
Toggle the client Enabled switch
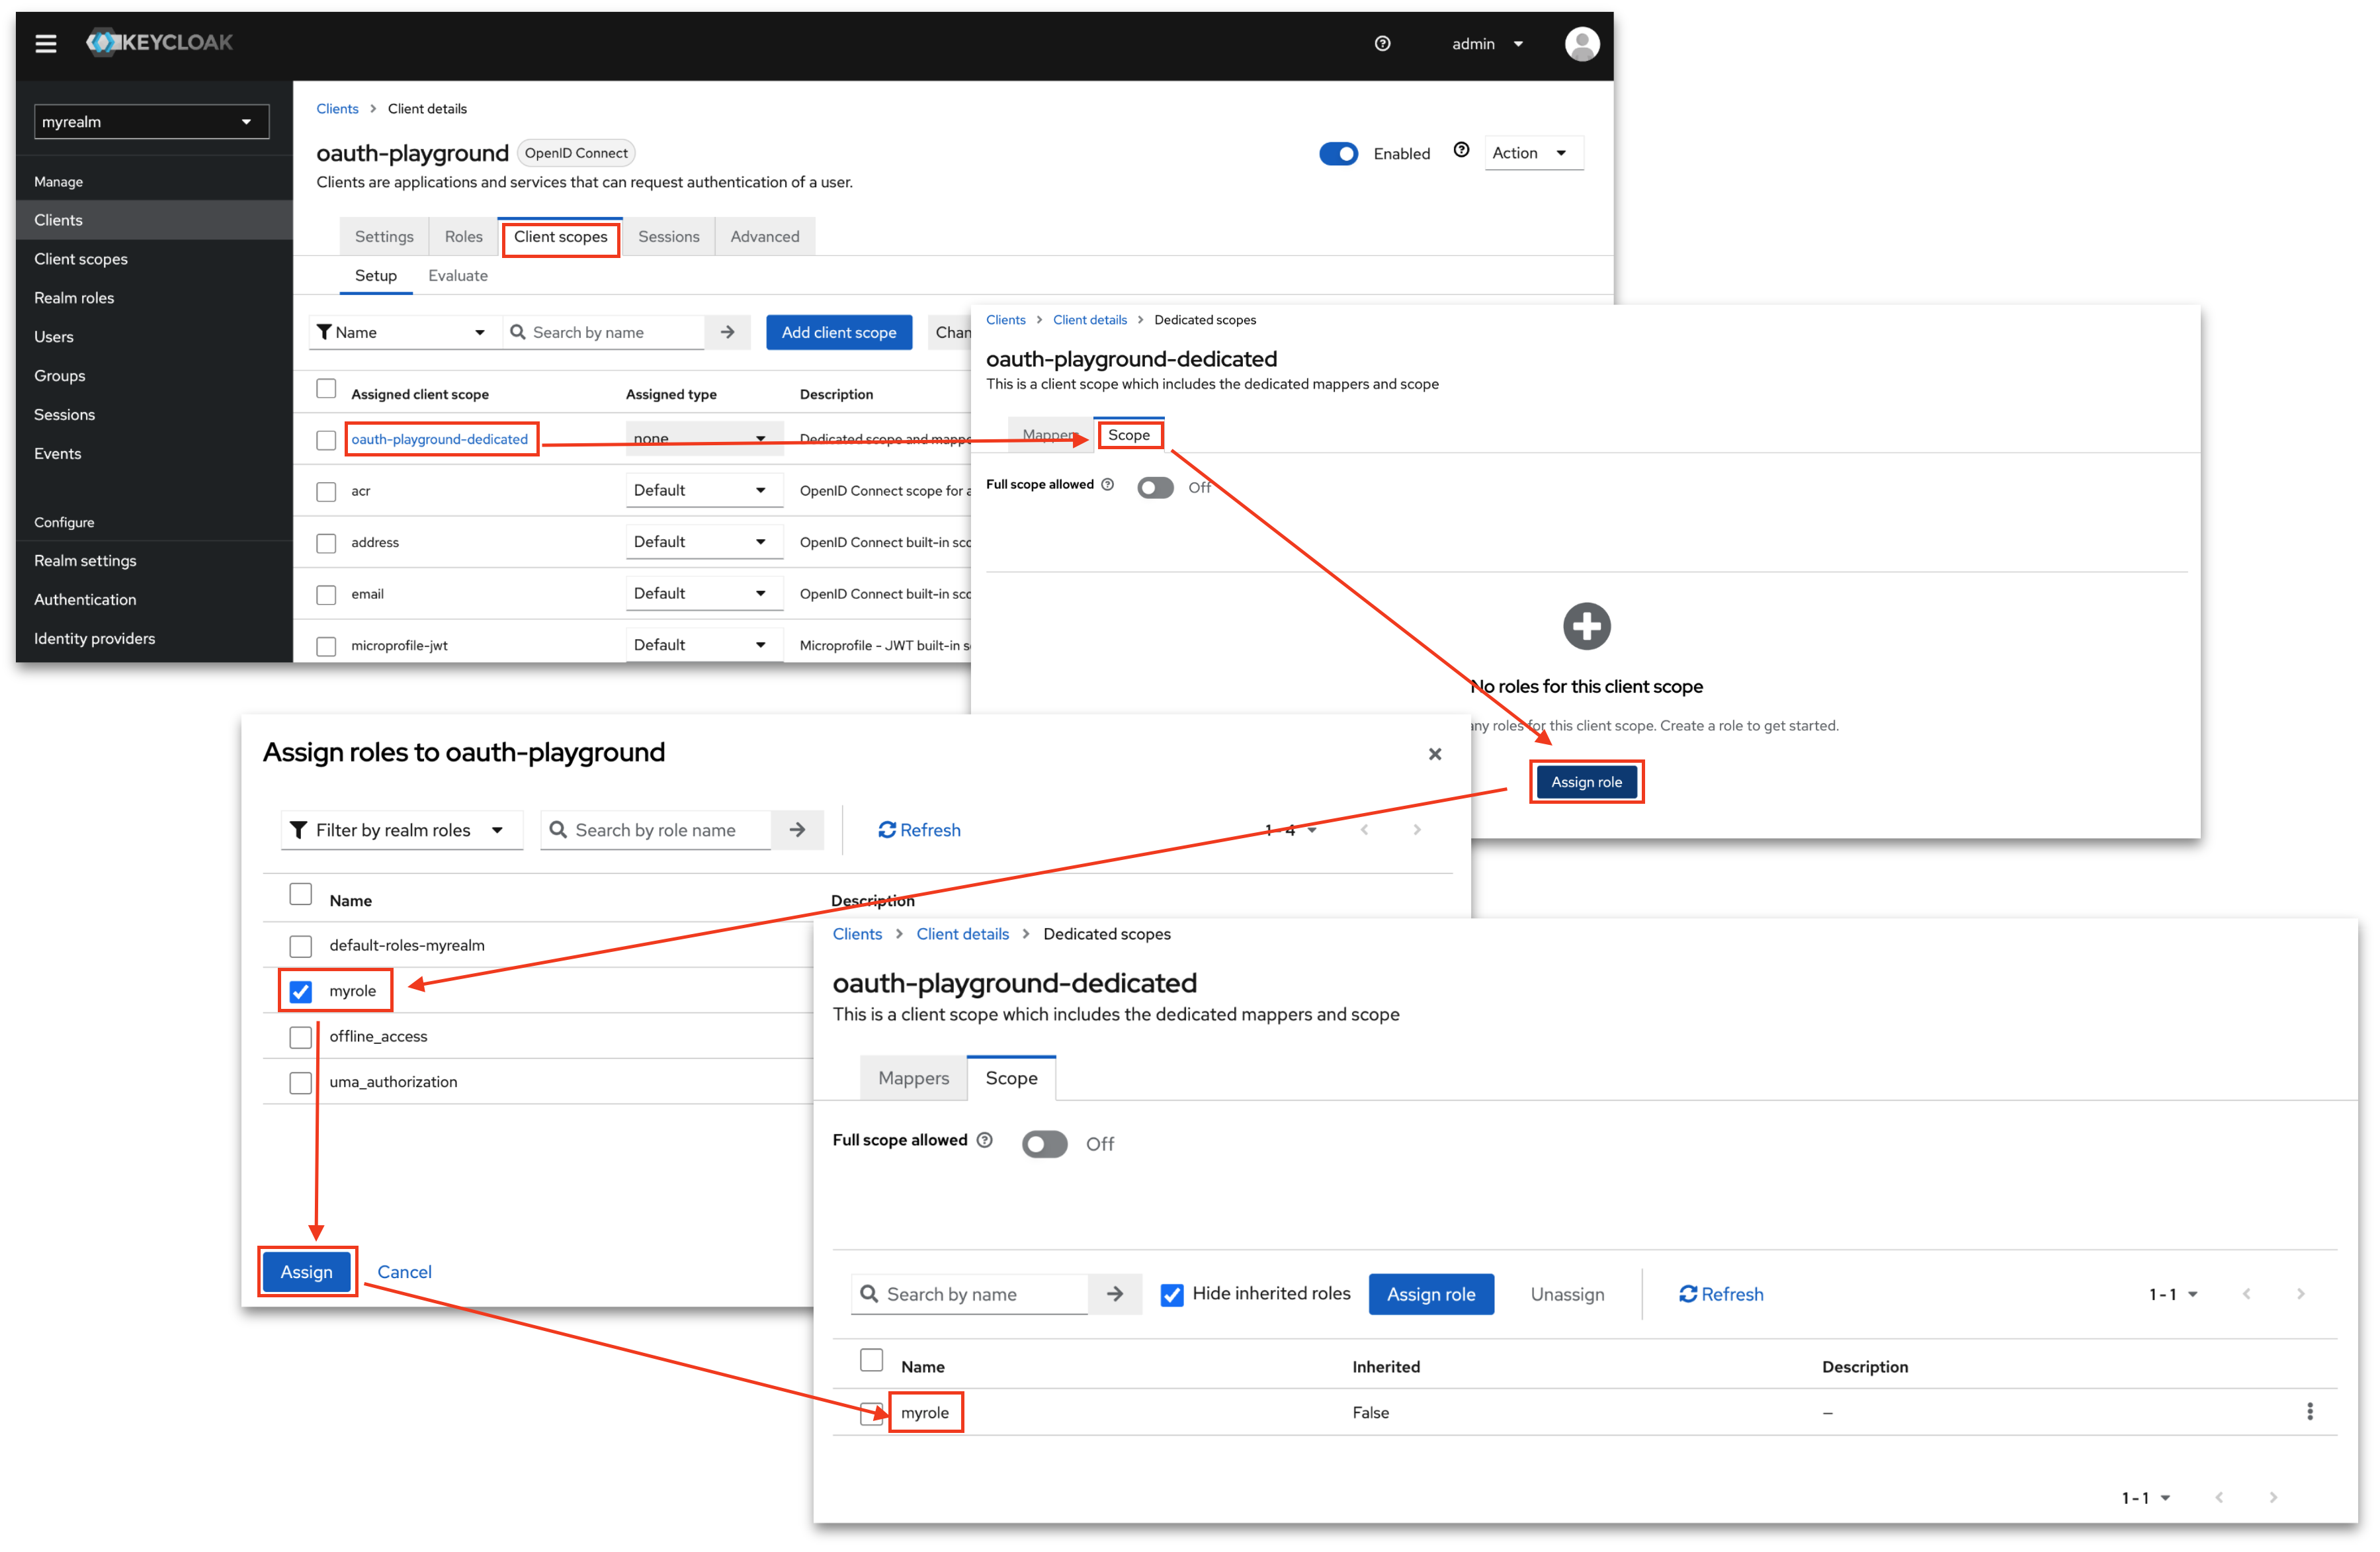1338,153
